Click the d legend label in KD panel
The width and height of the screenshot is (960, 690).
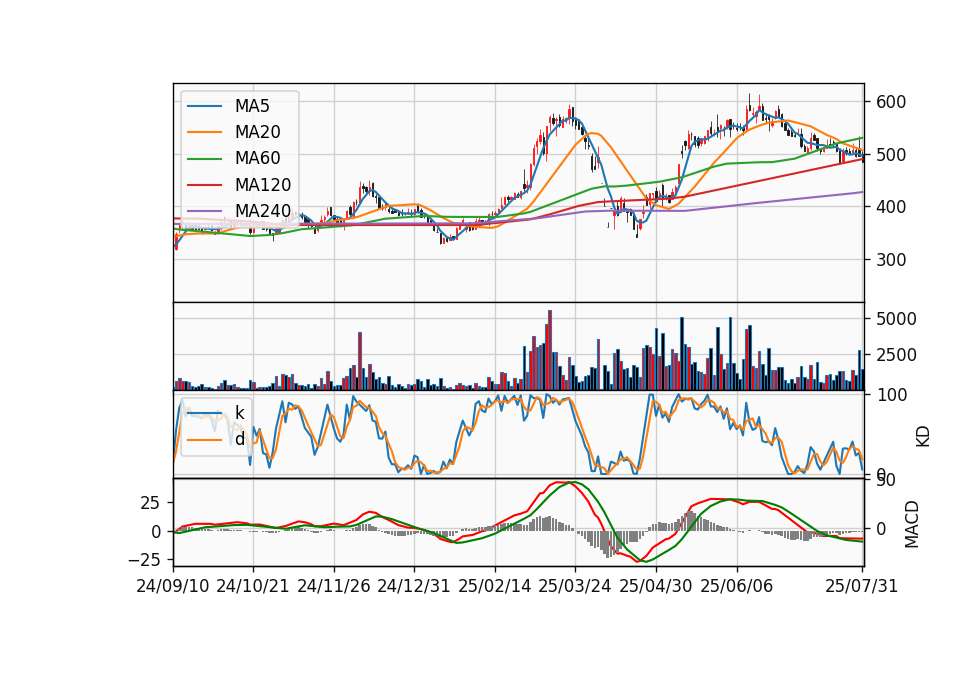(x=240, y=439)
